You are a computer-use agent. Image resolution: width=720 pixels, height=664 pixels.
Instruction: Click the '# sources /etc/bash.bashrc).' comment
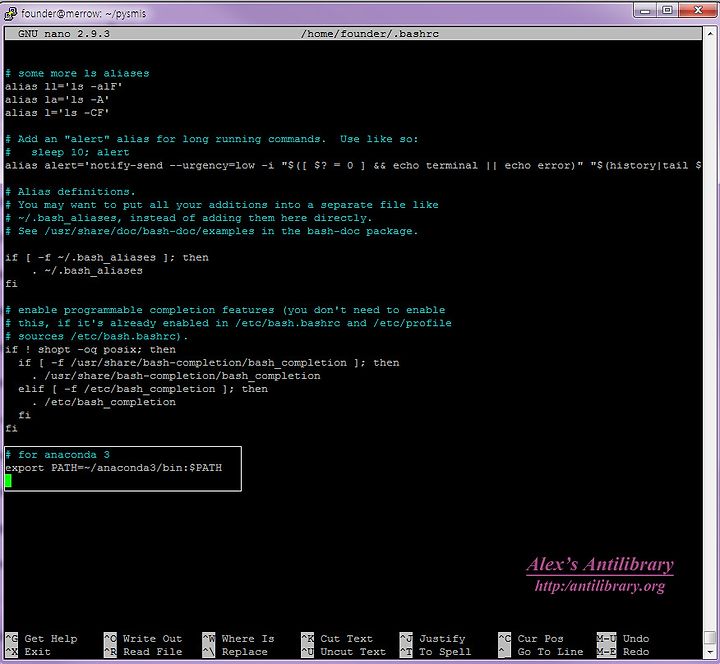pos(97,337)
